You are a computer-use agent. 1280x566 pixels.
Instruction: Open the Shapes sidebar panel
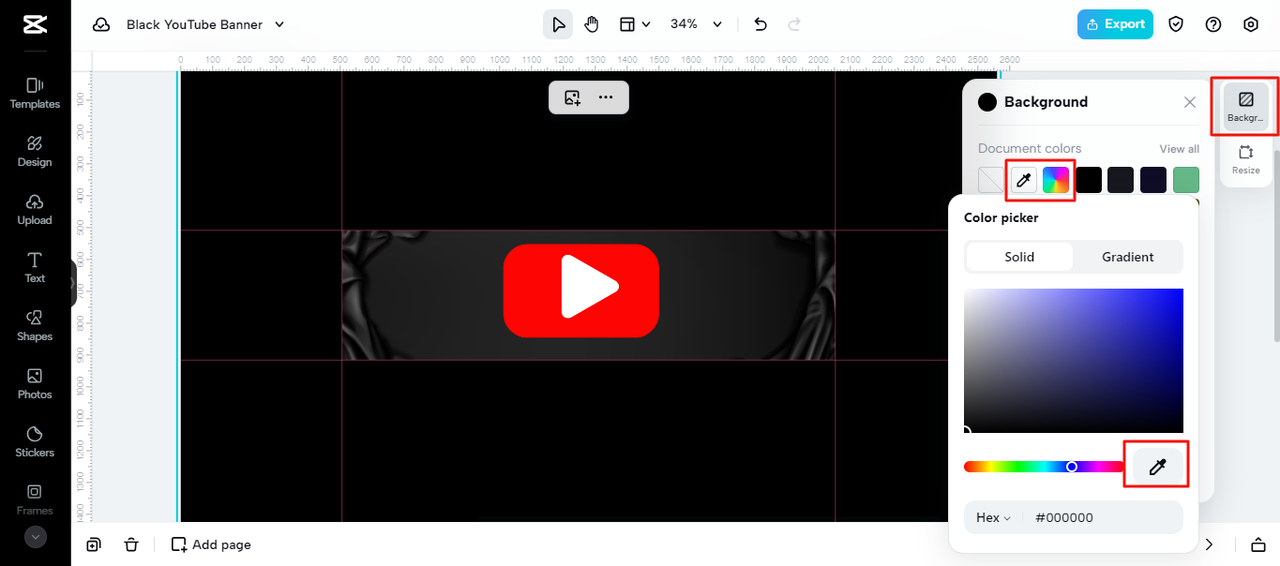coord(35,325)
